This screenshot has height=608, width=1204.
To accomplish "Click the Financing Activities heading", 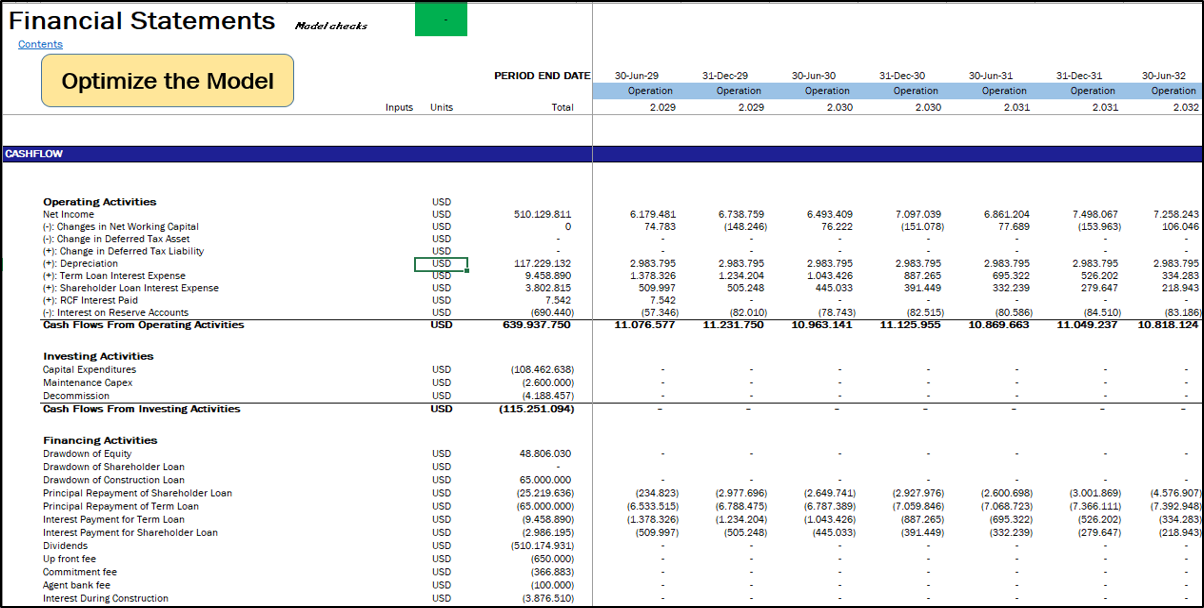I will pos(100,440).
